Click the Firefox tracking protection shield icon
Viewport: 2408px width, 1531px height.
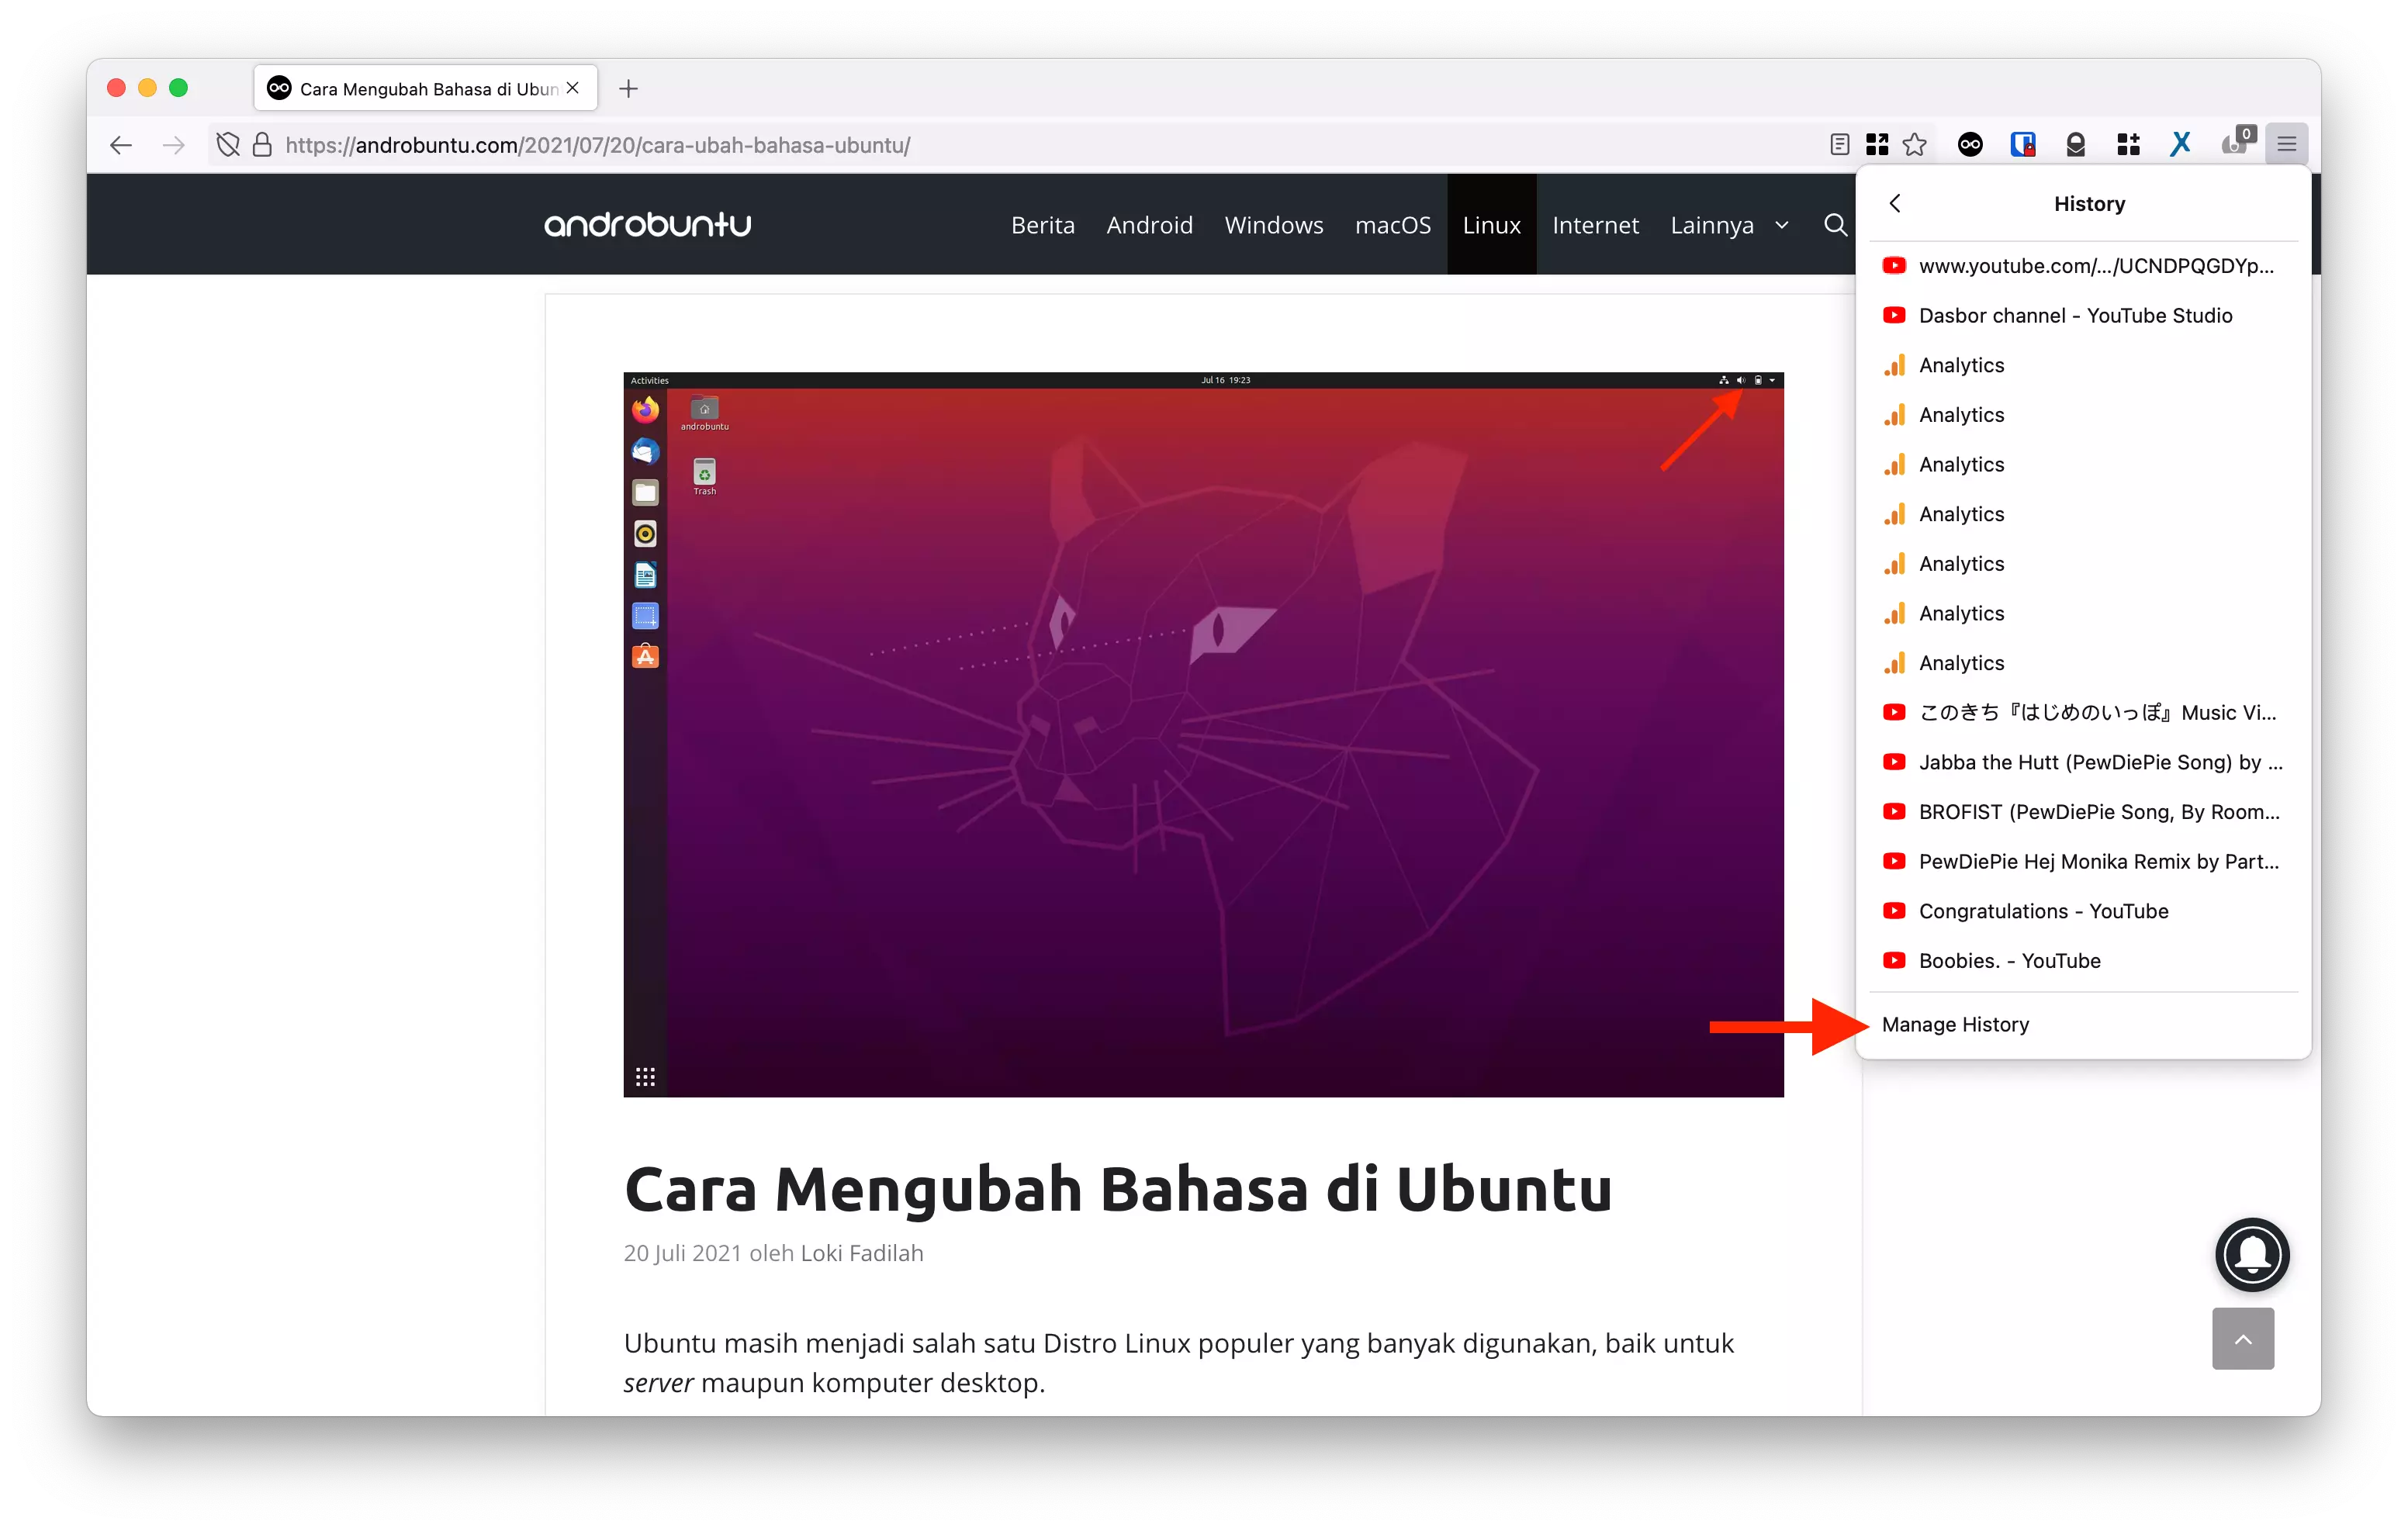[x=230, y=143]
